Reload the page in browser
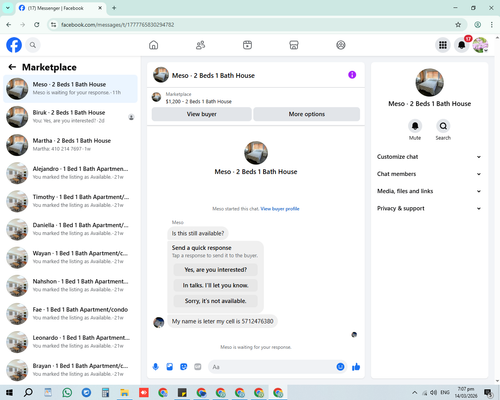Screen dimensions: 500x400 (37, 25)
